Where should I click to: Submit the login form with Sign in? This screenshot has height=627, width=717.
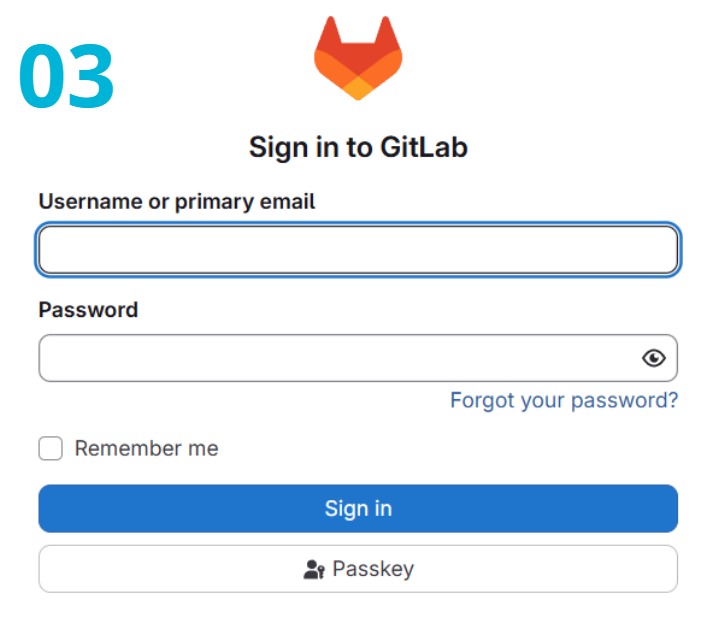358,508
